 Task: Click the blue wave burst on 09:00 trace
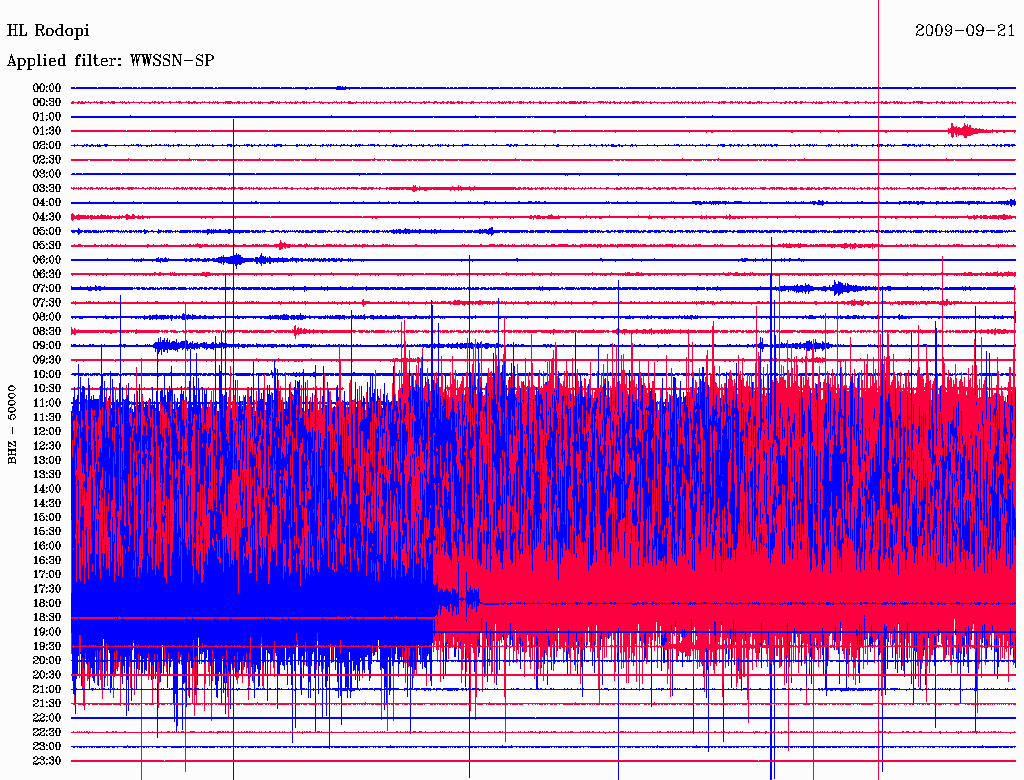coord(168,346)
